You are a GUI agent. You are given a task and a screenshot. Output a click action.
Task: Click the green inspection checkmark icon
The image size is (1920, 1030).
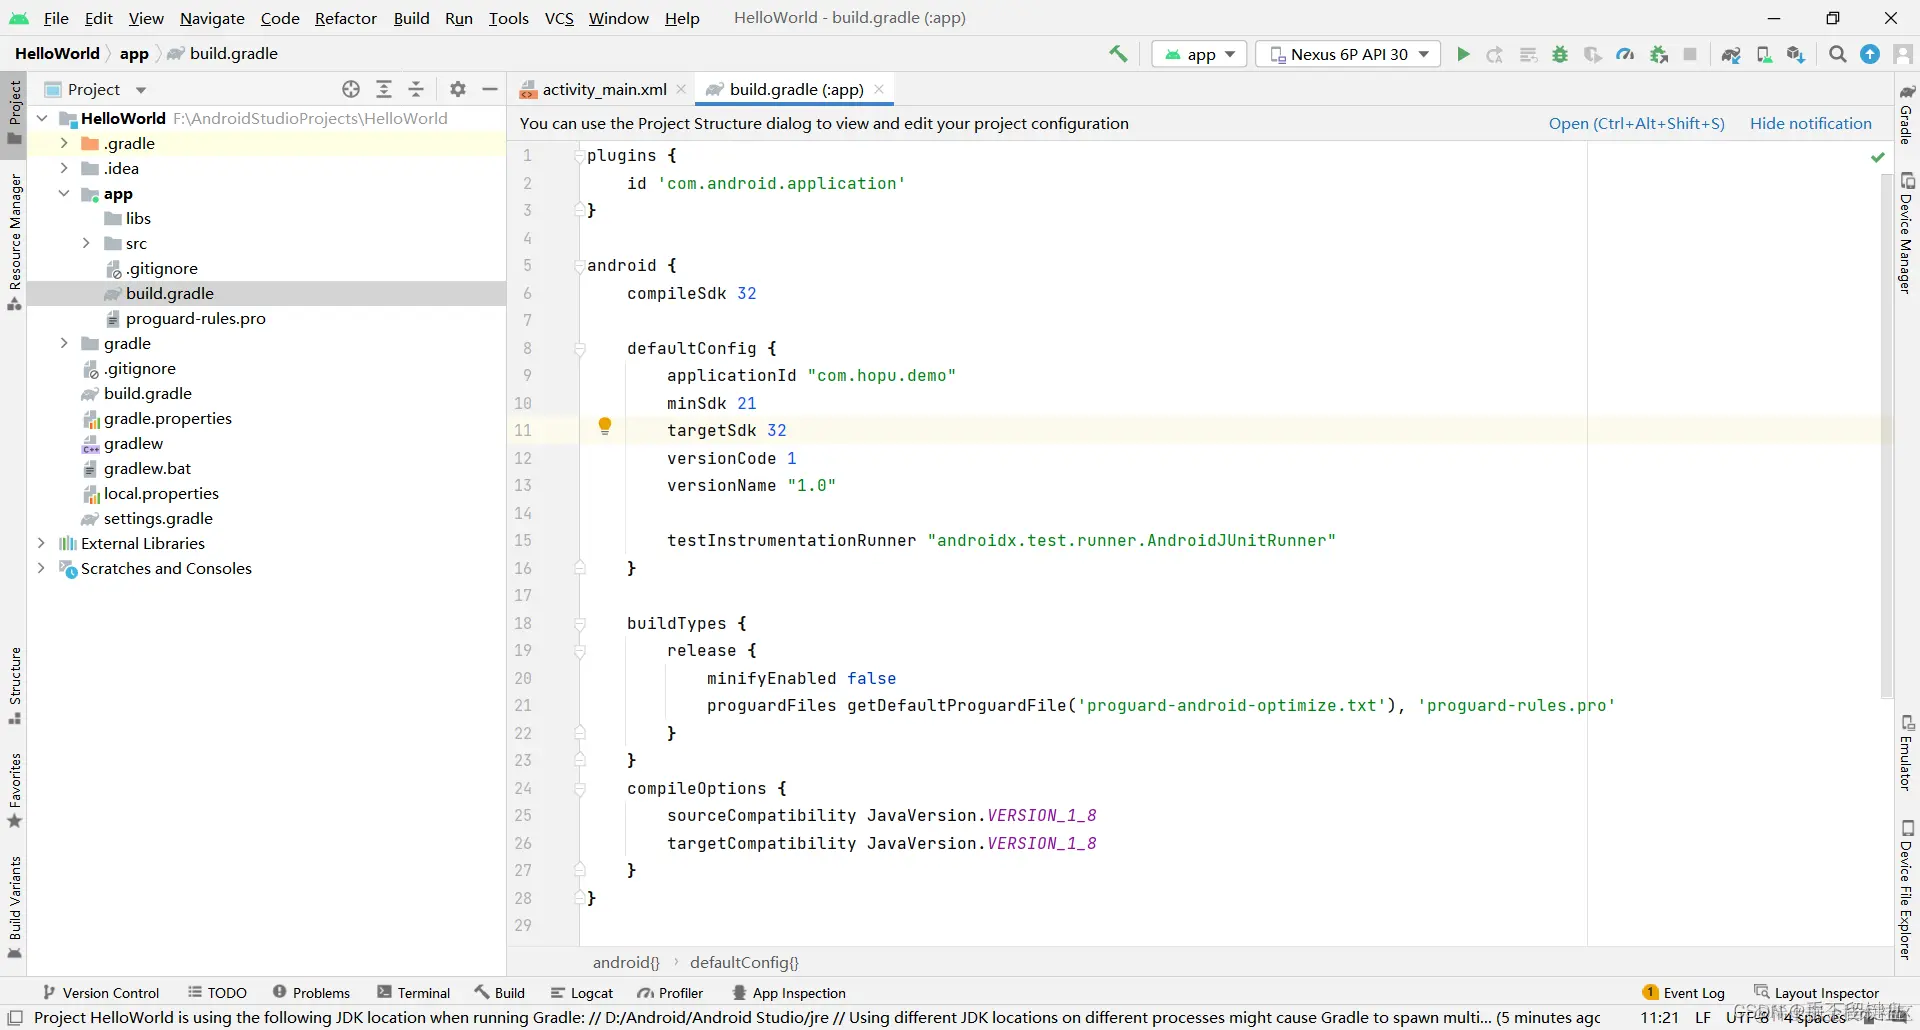point(1878,157)
